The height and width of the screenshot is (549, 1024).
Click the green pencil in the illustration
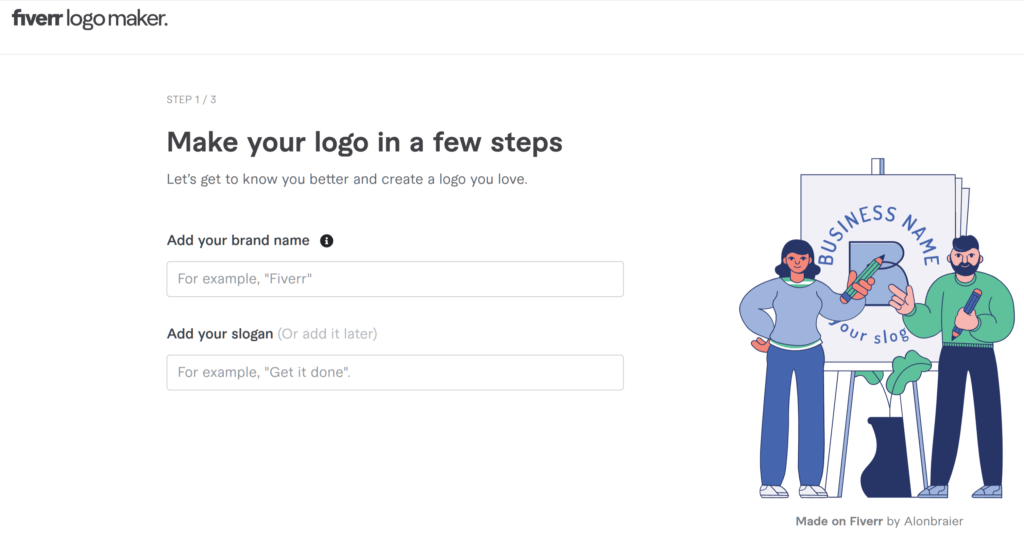click(862, 279)
